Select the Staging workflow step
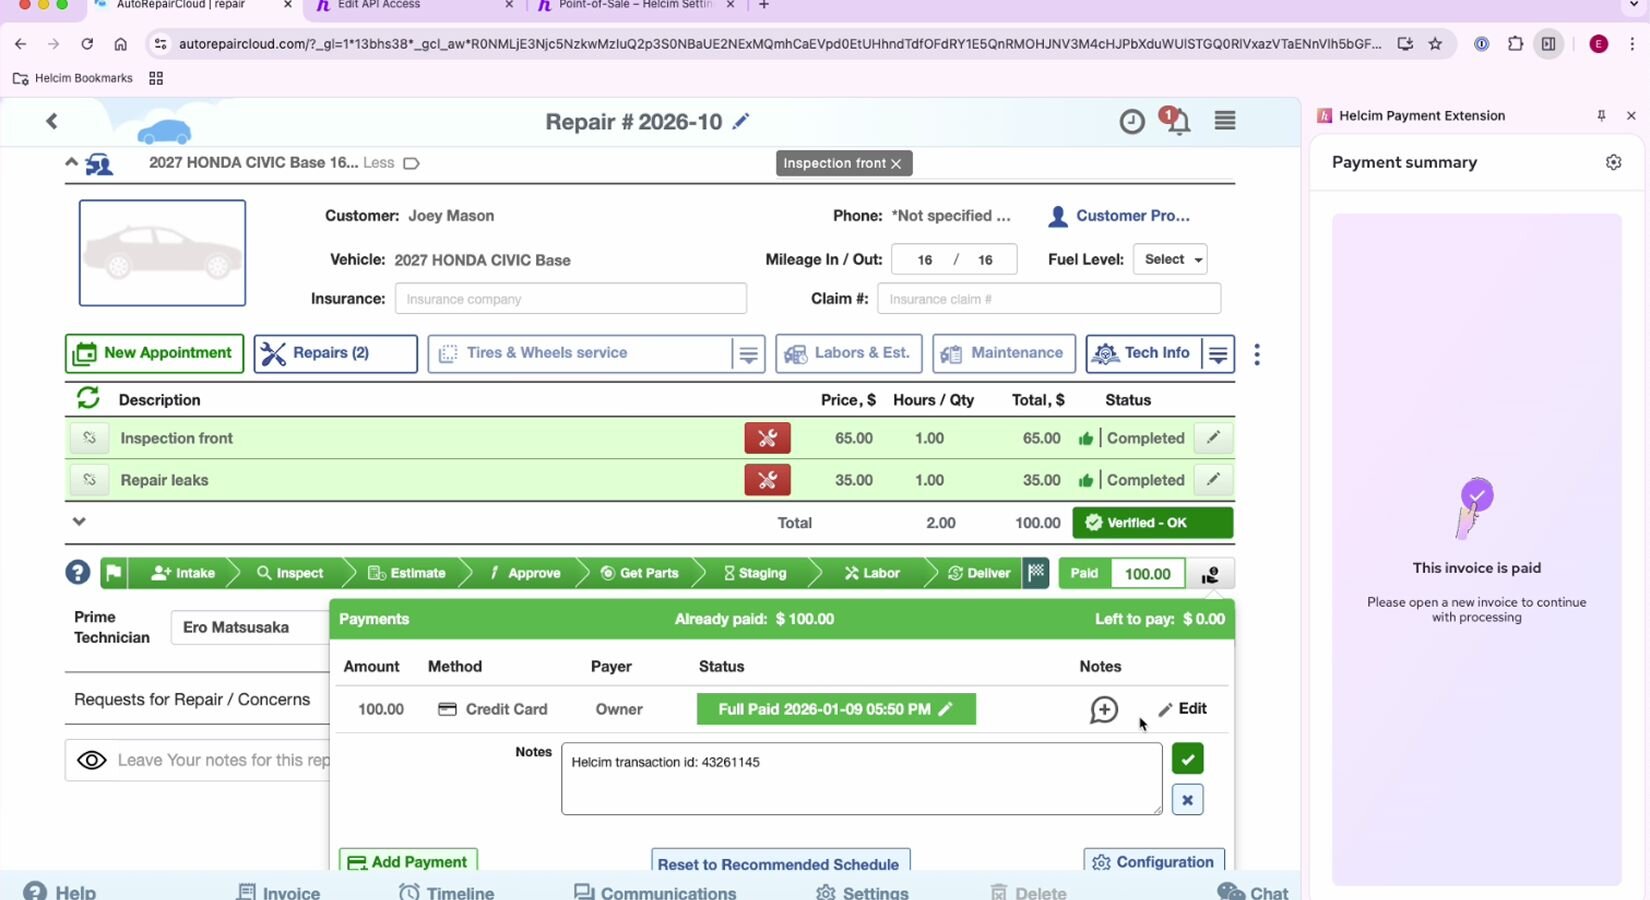Image resolution: width=1650 pixels, height=900 pixels. pos(755,573)
